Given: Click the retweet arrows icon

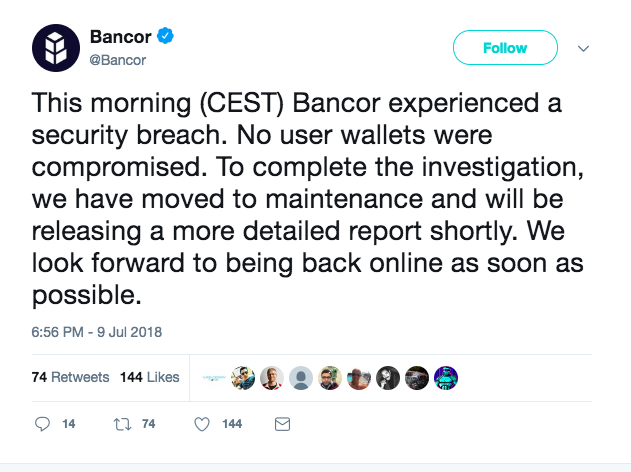Looking at the screenshot, I should (x=122, y=424).
